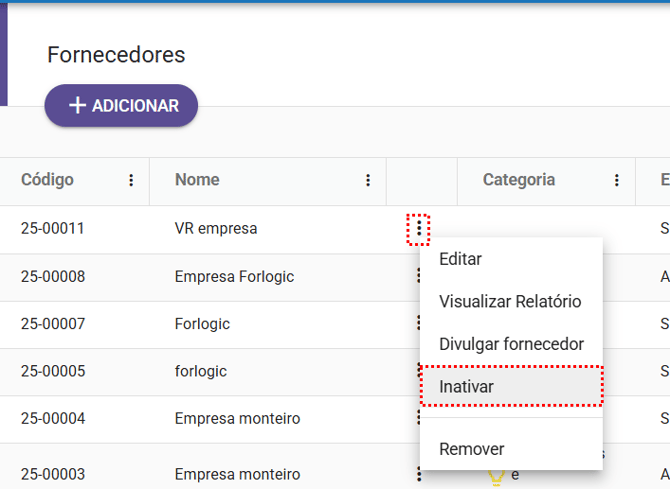Sort by the Categoria column header
This screenshot has width=670, height=489.
click(x=518, y=180)
